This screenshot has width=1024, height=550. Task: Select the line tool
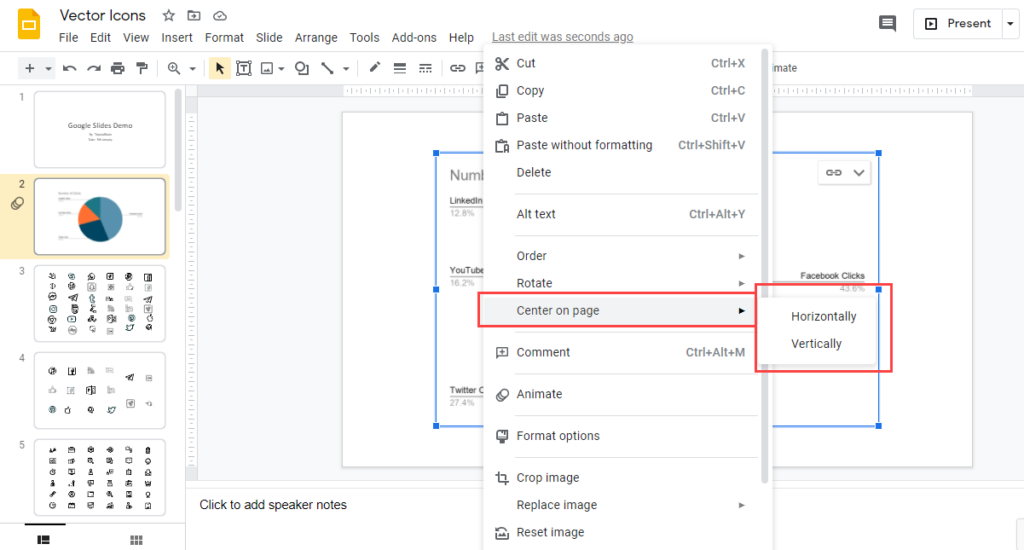point(327,68)
